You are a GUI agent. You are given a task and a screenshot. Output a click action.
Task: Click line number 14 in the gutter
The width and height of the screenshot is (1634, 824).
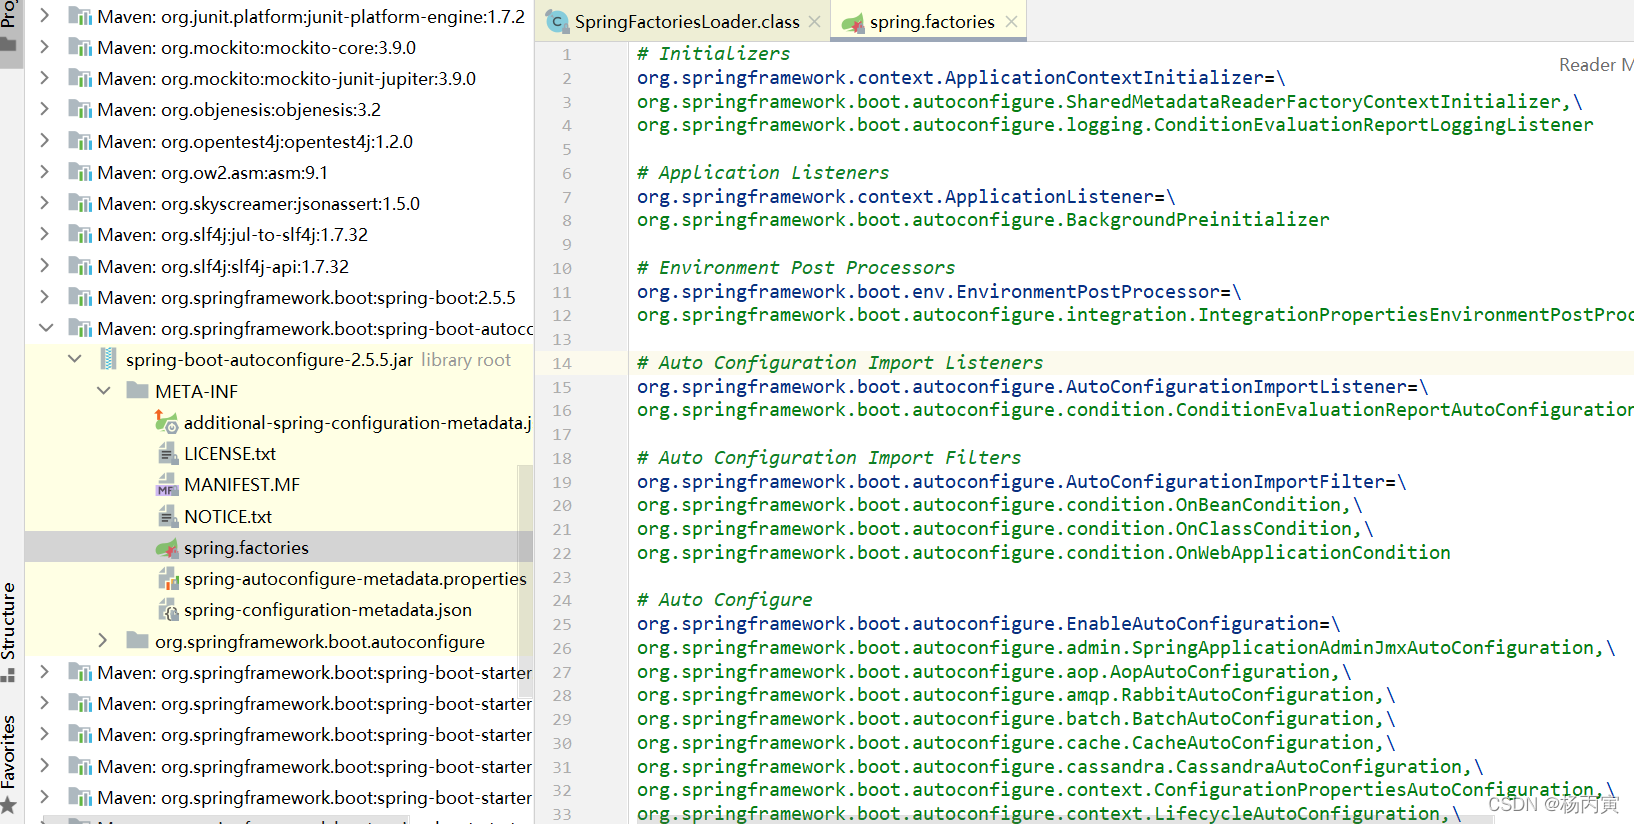(562, 363)
